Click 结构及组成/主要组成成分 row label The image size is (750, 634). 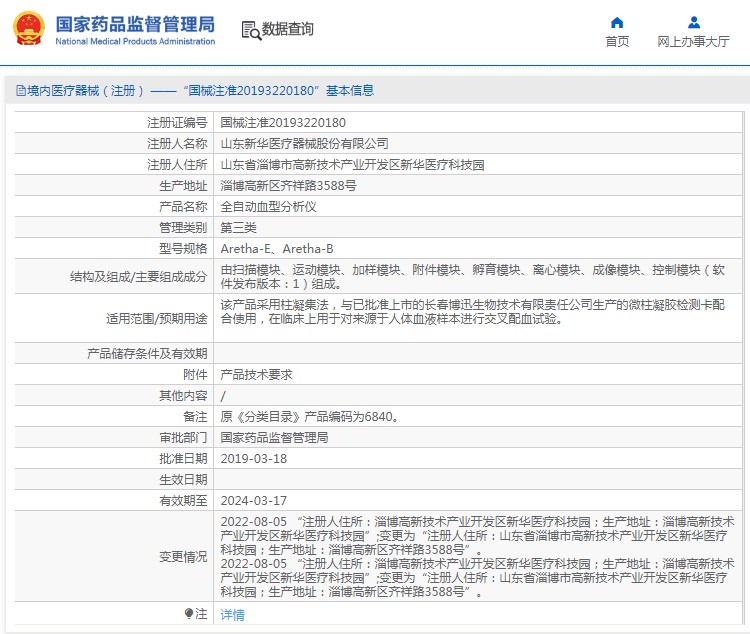click(139, 277)
